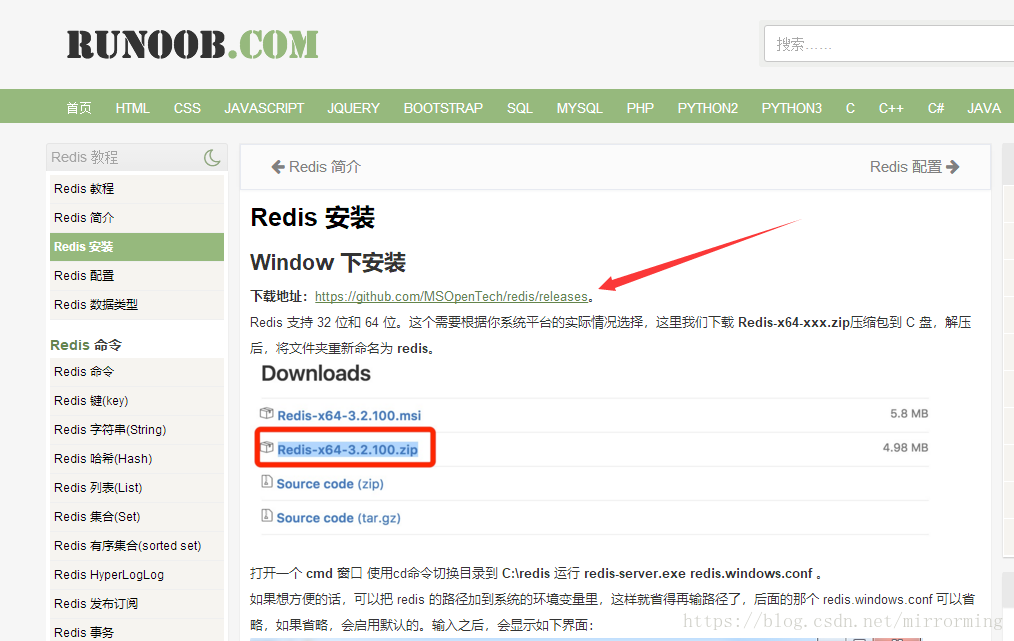Open sidebar item Redis 命令
This screenshot has height=641, width=1014.
tap(136, 372)
